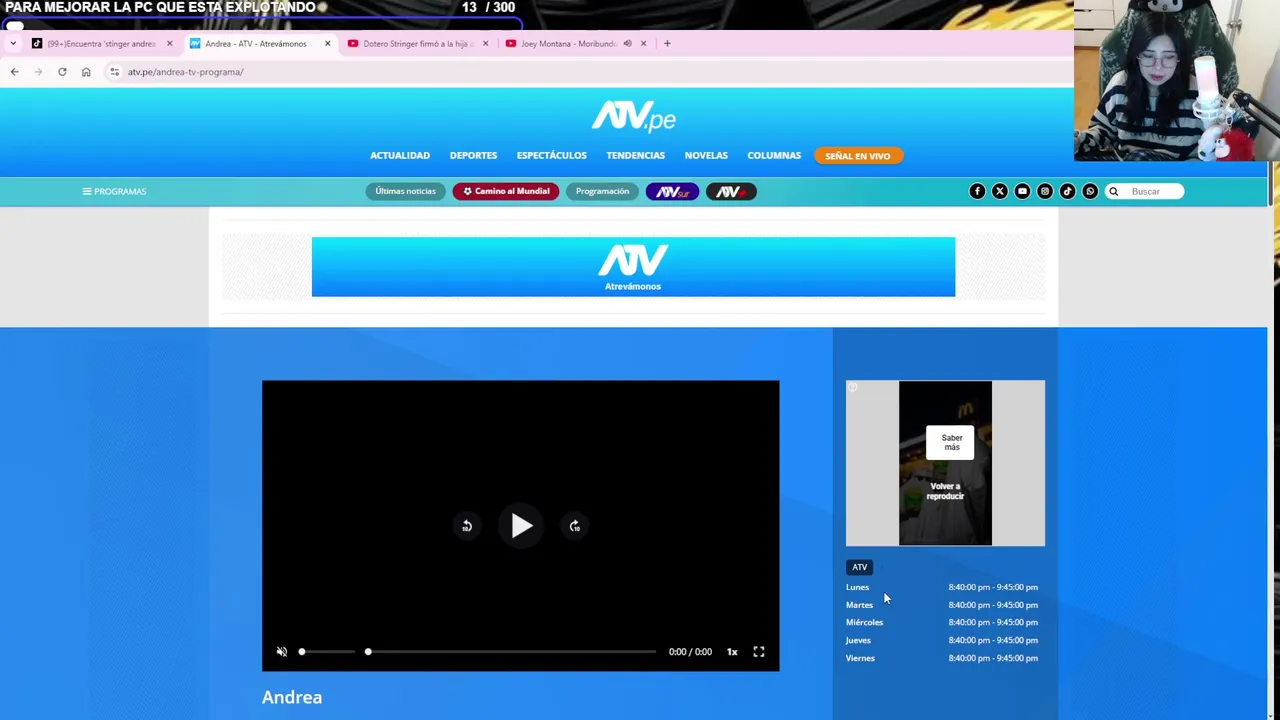
Task: Select the ATV channel schedule tab
Action: [x=859, y=567]
